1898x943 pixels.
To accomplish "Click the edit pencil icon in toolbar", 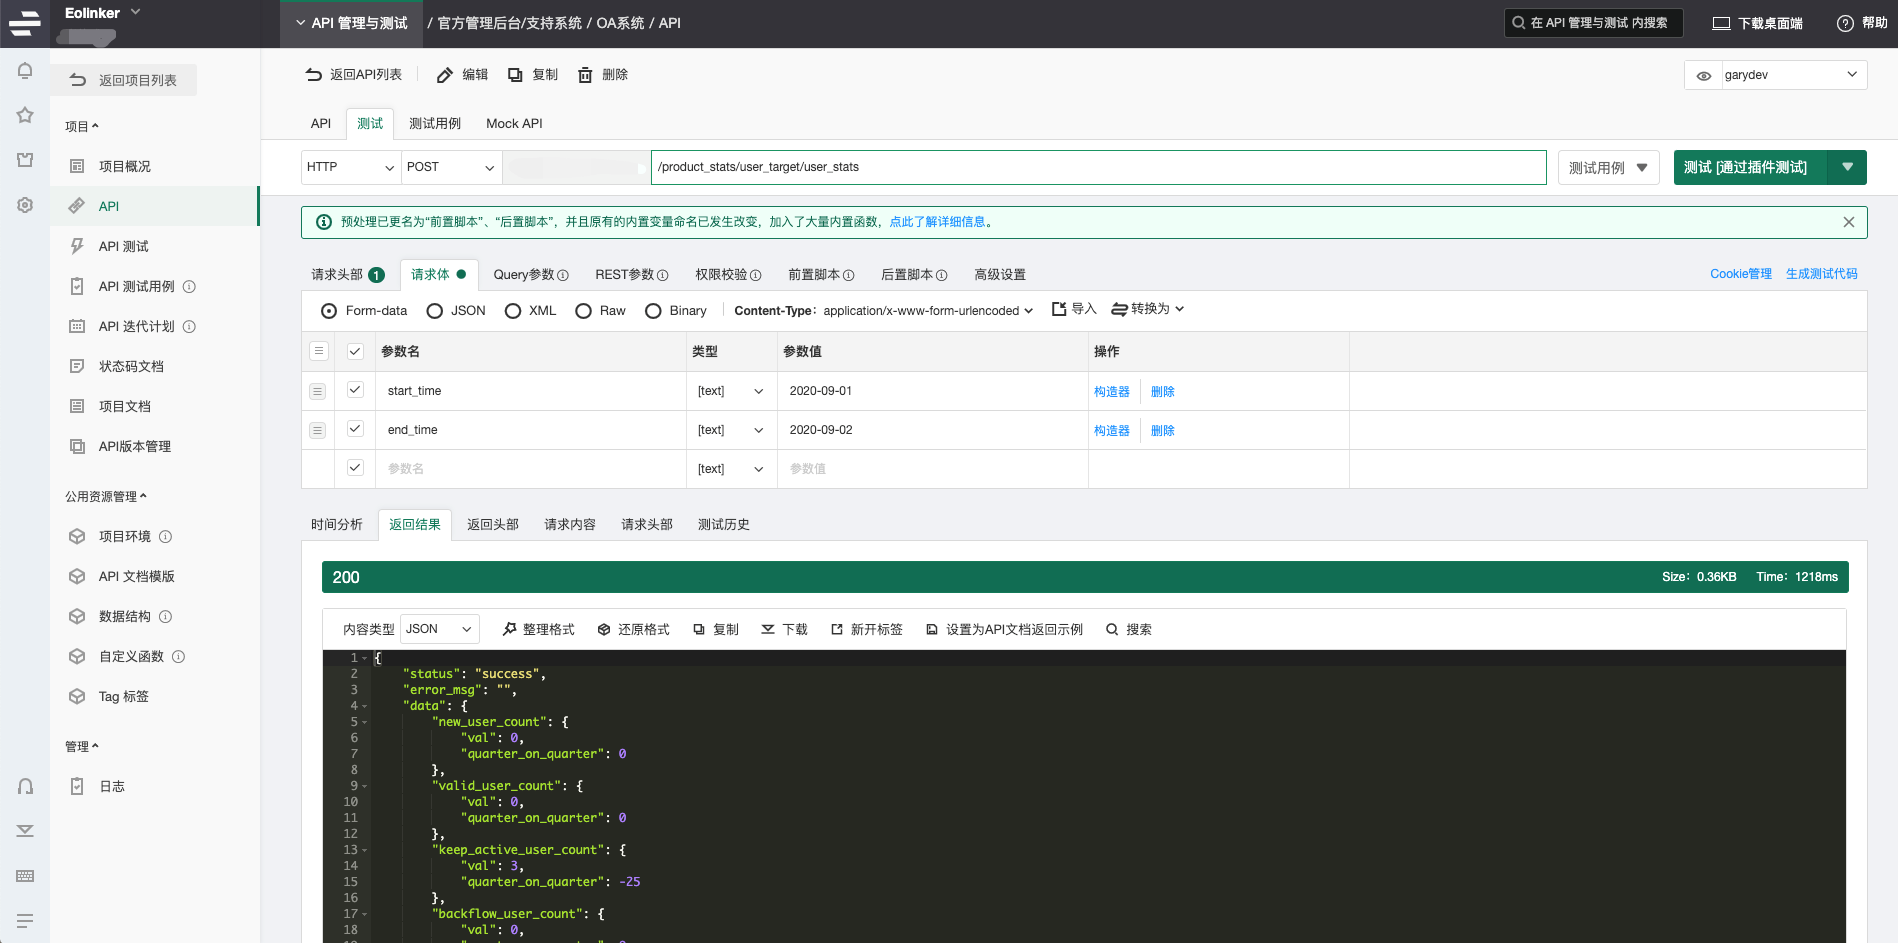I will (x=445, y=75).
